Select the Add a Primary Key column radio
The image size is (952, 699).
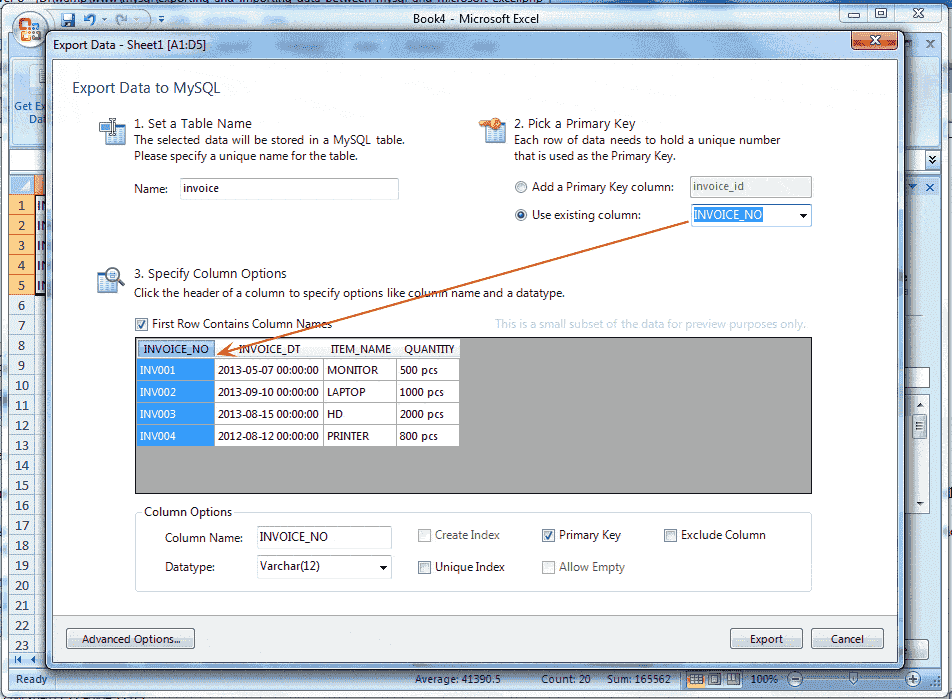point(521,187)
